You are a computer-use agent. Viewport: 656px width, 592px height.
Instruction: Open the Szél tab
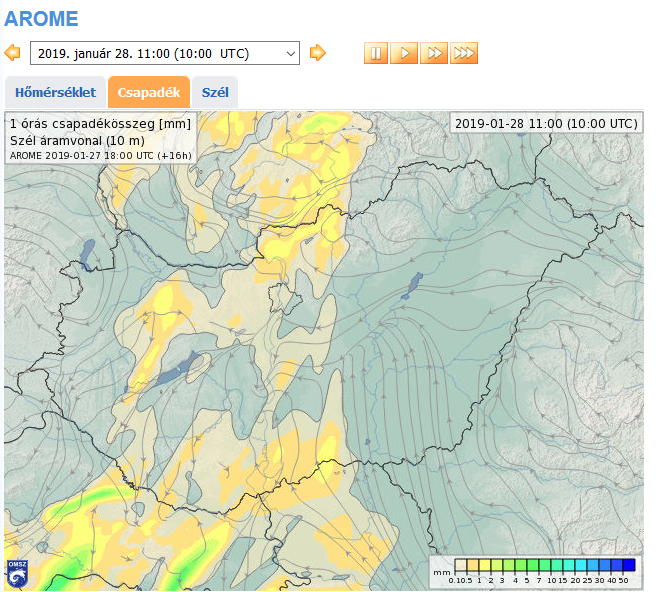click(215, 92)
